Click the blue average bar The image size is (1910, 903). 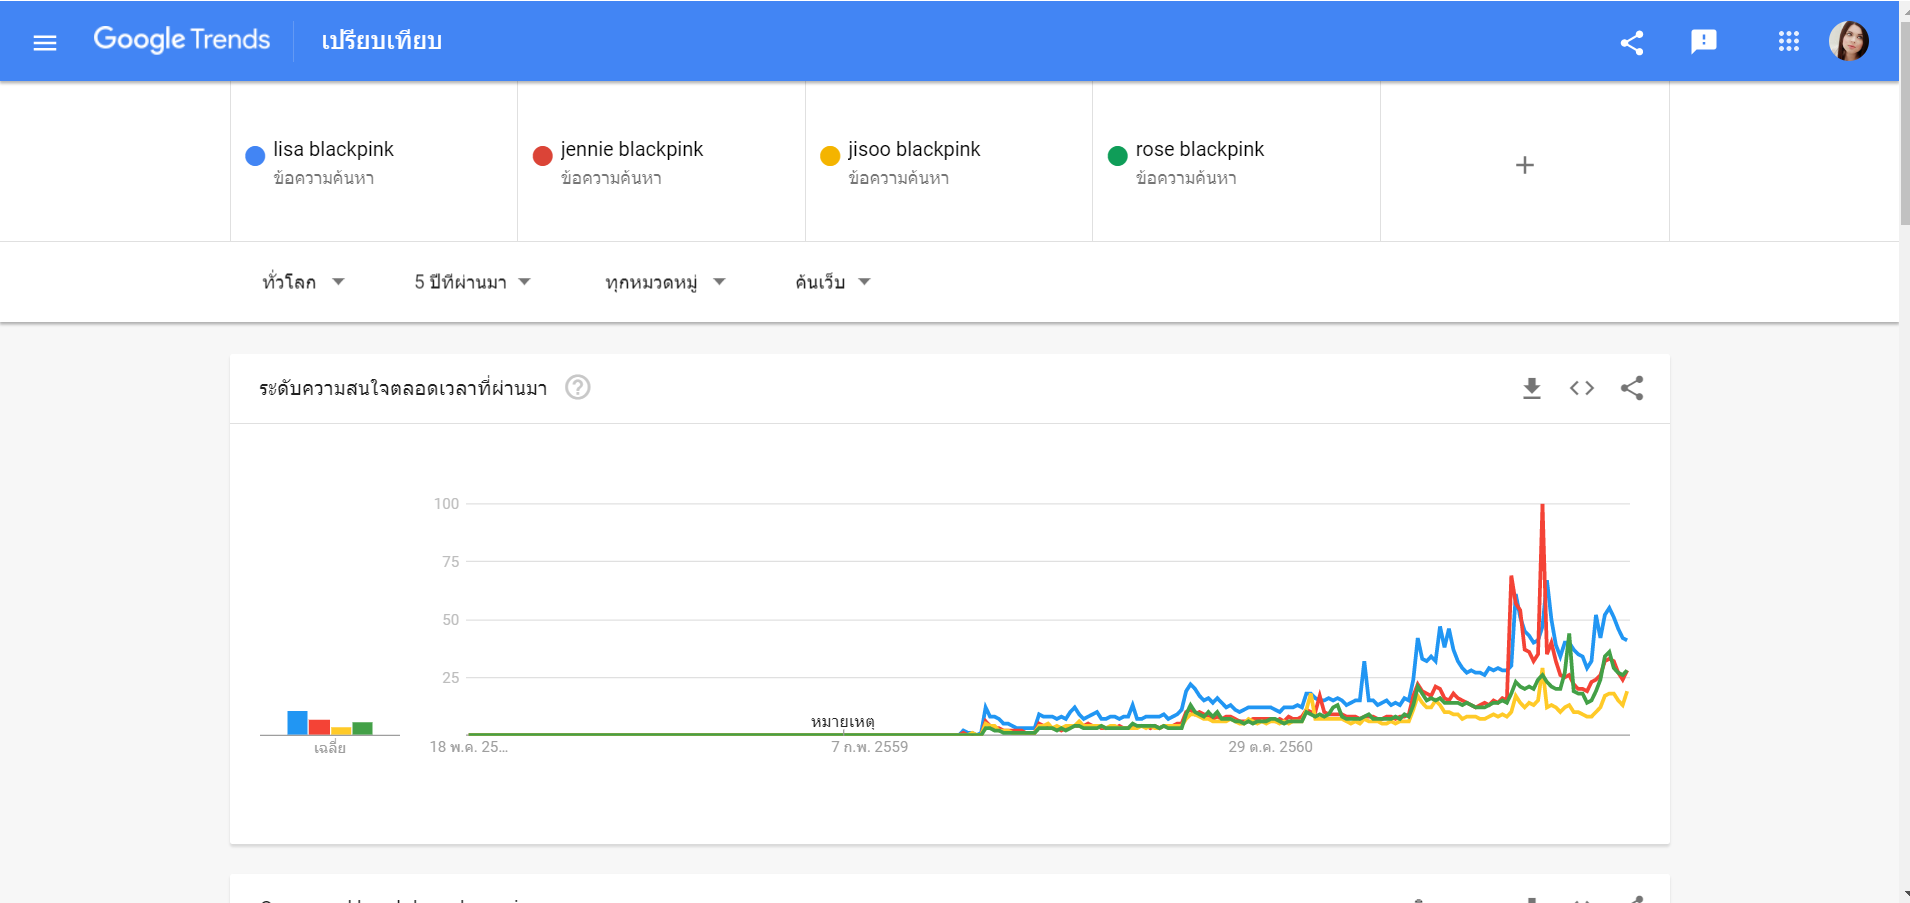tap(297, 723)
